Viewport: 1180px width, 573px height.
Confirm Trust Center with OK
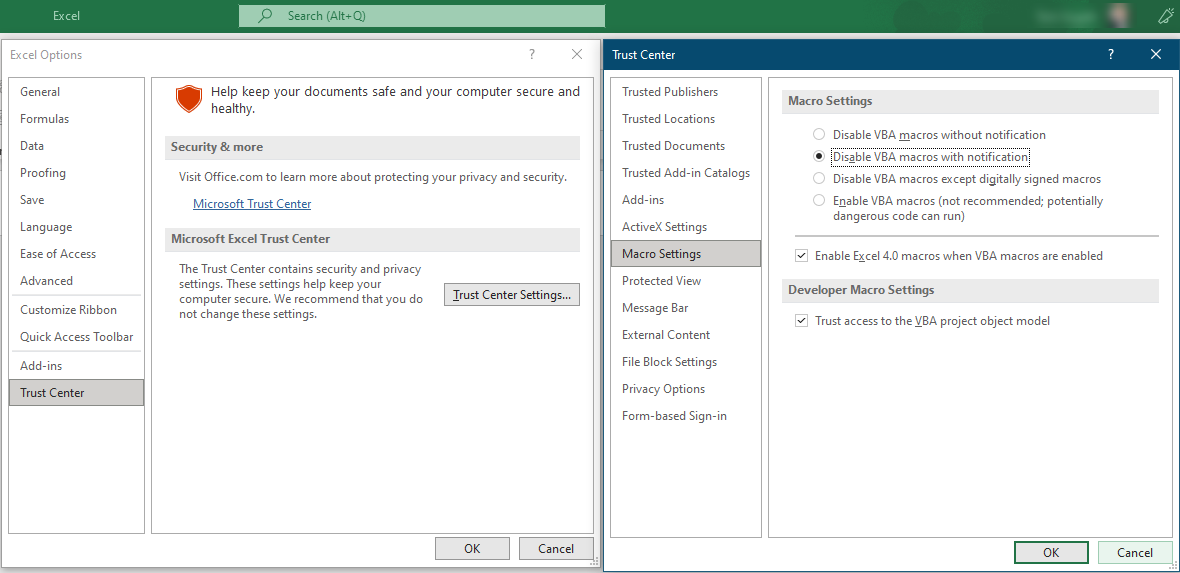1051,553
